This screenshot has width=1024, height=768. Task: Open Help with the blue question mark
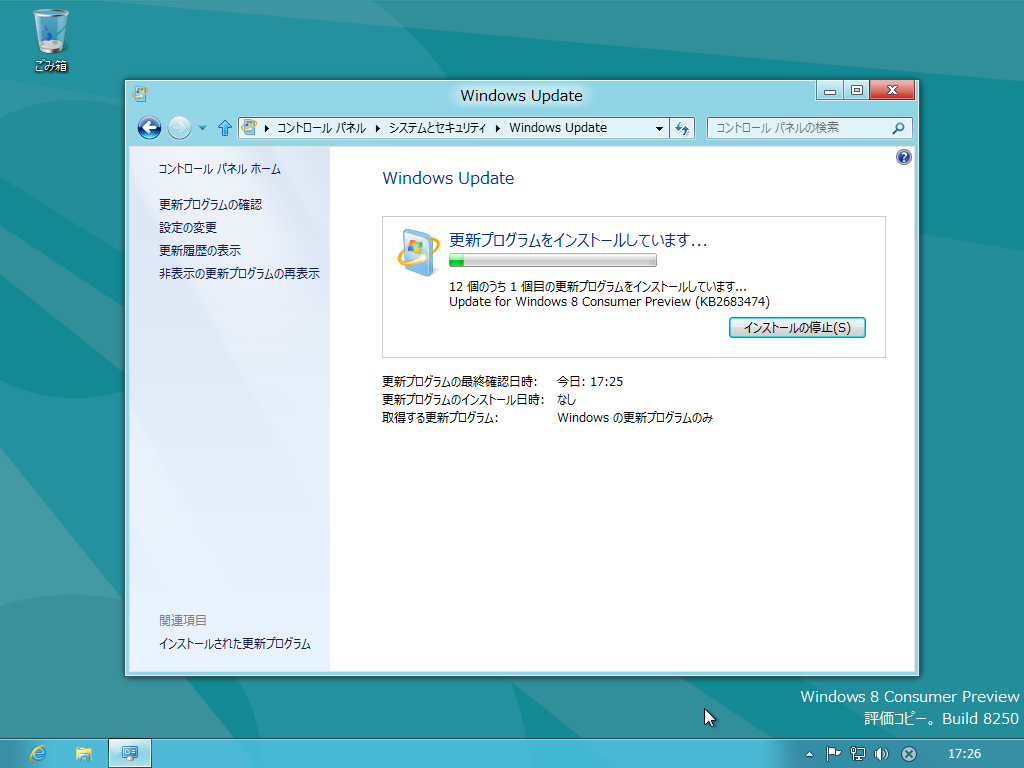(904, 157)
